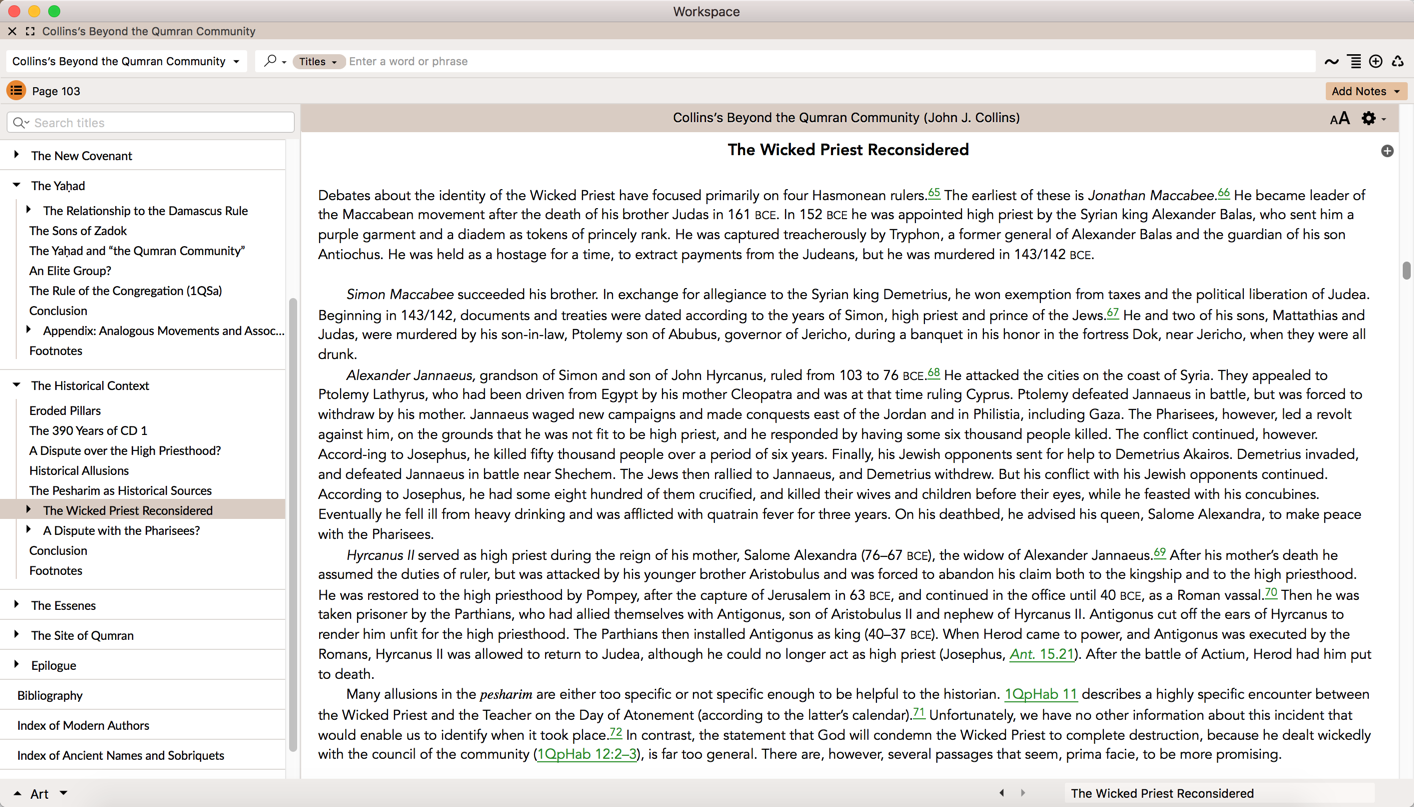The width and height of the screenshot is (1414, 807).
Task: Click the main search phrase field
Action: click(x=830, y=62)
